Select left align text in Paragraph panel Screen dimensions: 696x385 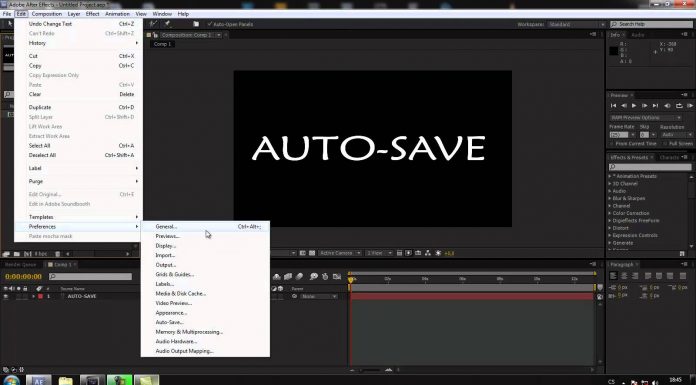click(x=613, y=276)
